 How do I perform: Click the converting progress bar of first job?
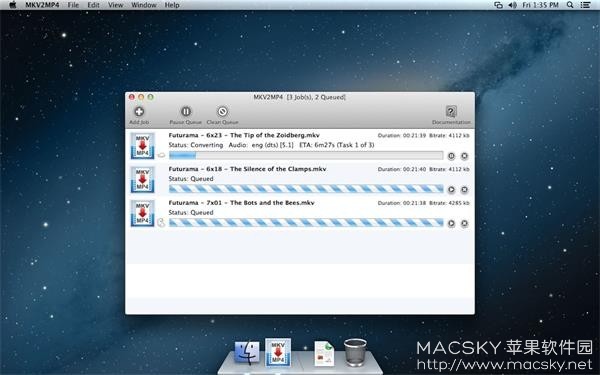[x=306, y=155]
